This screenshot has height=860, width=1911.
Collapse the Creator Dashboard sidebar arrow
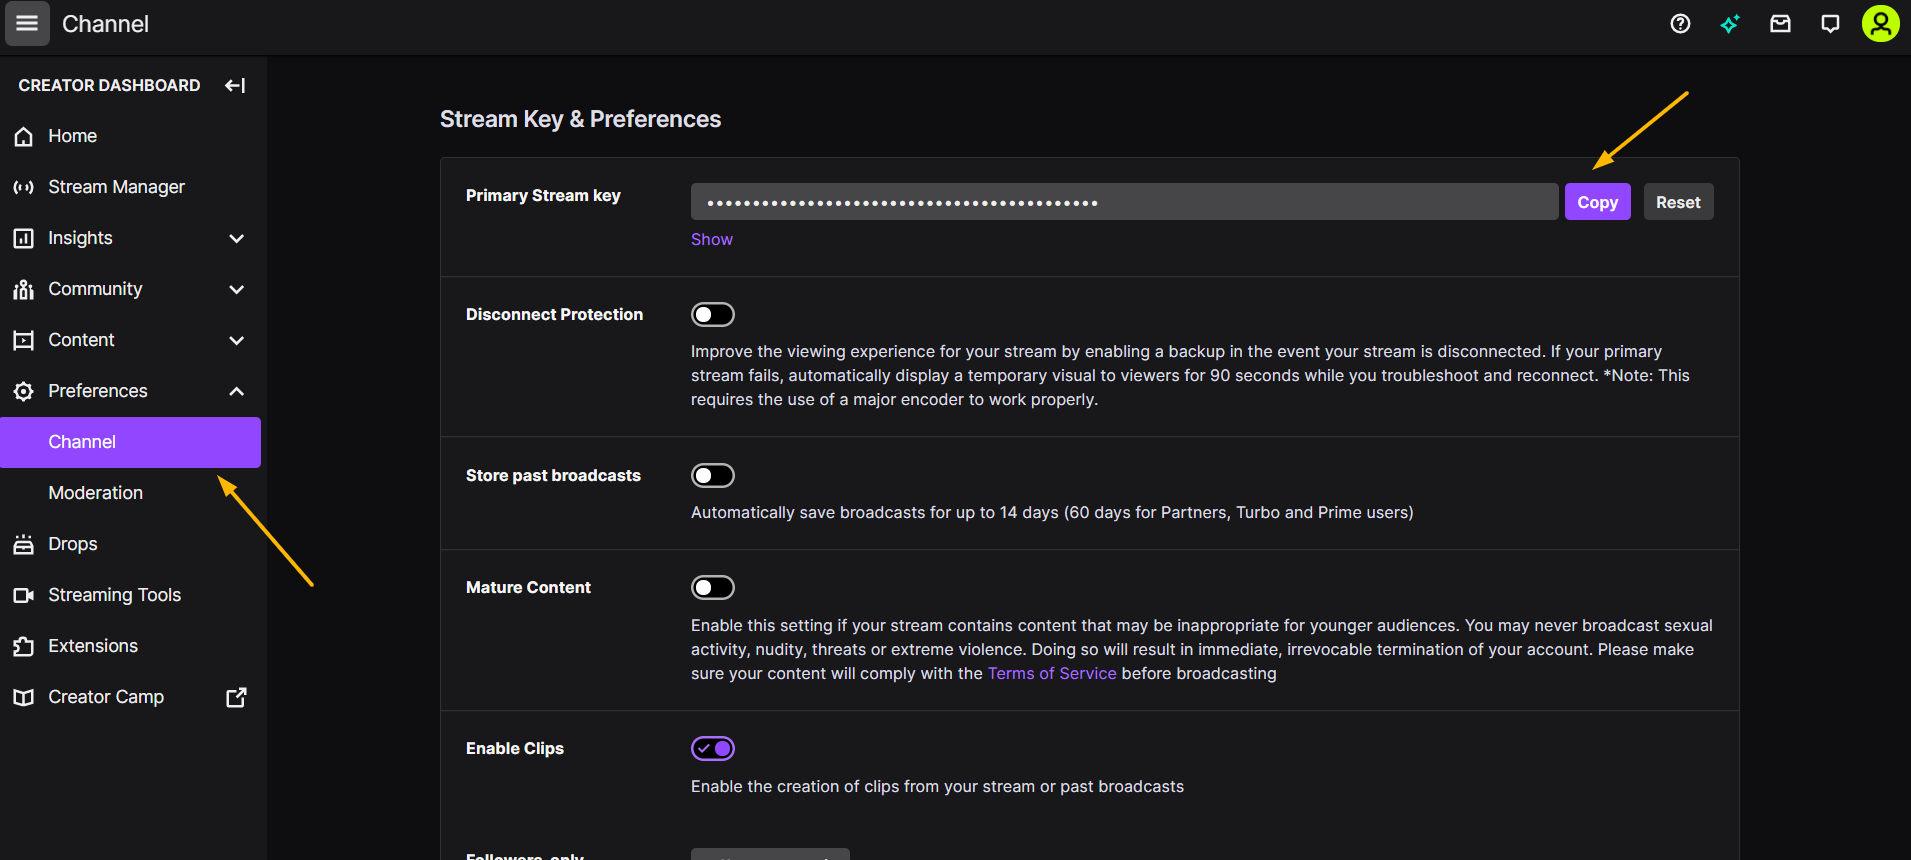pos(235,85)
